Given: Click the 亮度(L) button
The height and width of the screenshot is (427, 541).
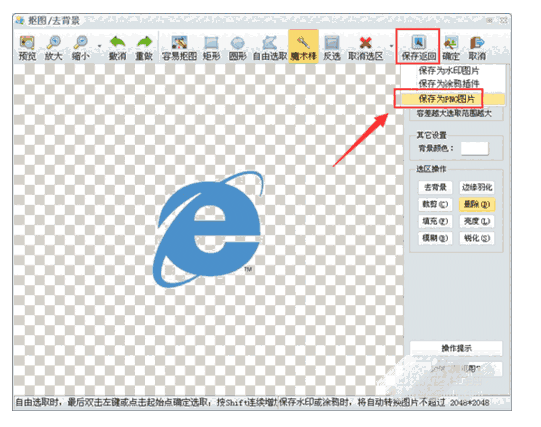Looking at the screenshot, I should pos(477,221).
